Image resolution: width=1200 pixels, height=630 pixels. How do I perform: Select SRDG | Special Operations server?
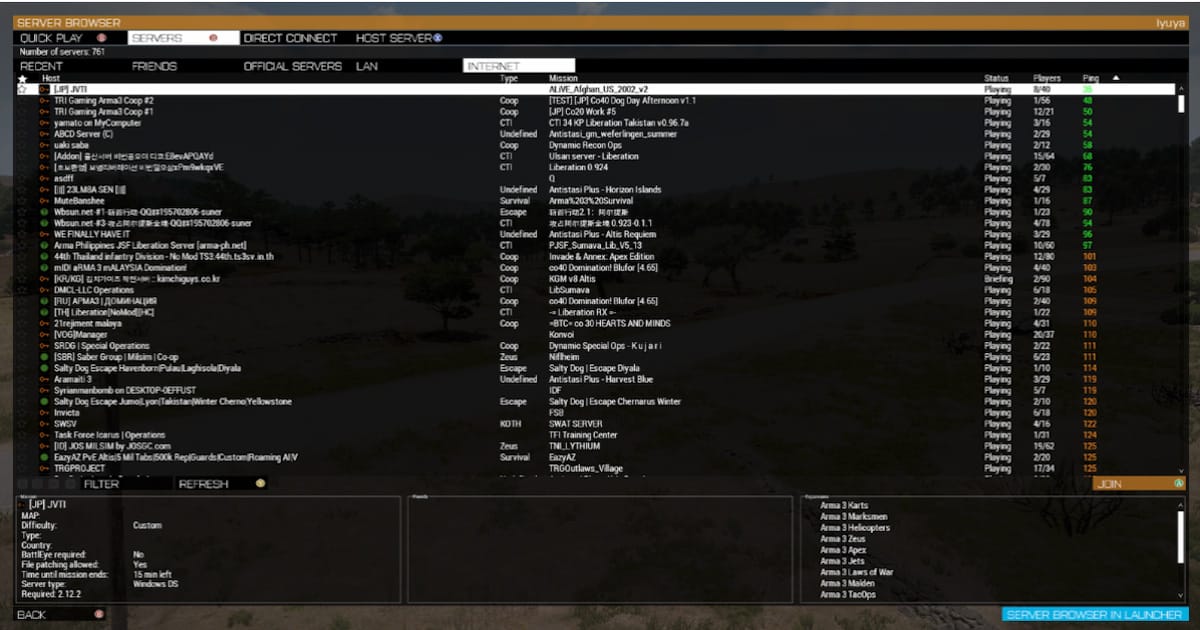coord(595,346)
